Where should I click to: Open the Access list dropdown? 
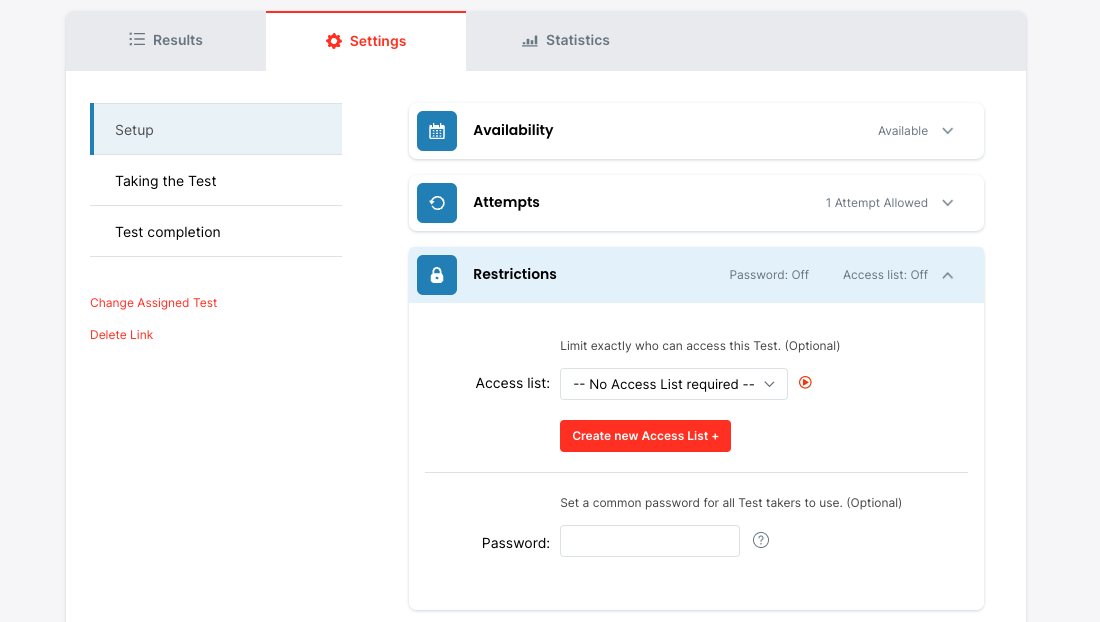(x=673, y=384)
